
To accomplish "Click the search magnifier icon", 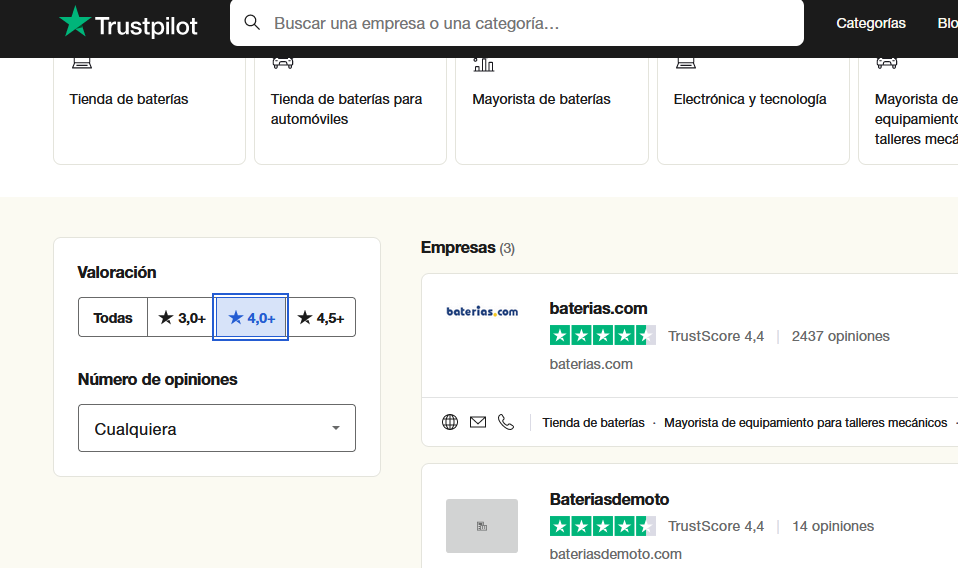I will 252,23.
